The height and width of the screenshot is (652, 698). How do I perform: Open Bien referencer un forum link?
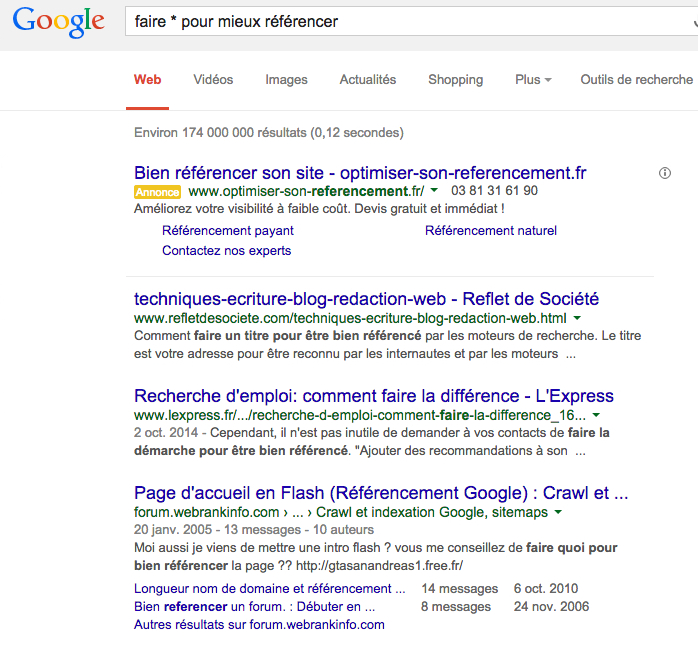[254, 607]
